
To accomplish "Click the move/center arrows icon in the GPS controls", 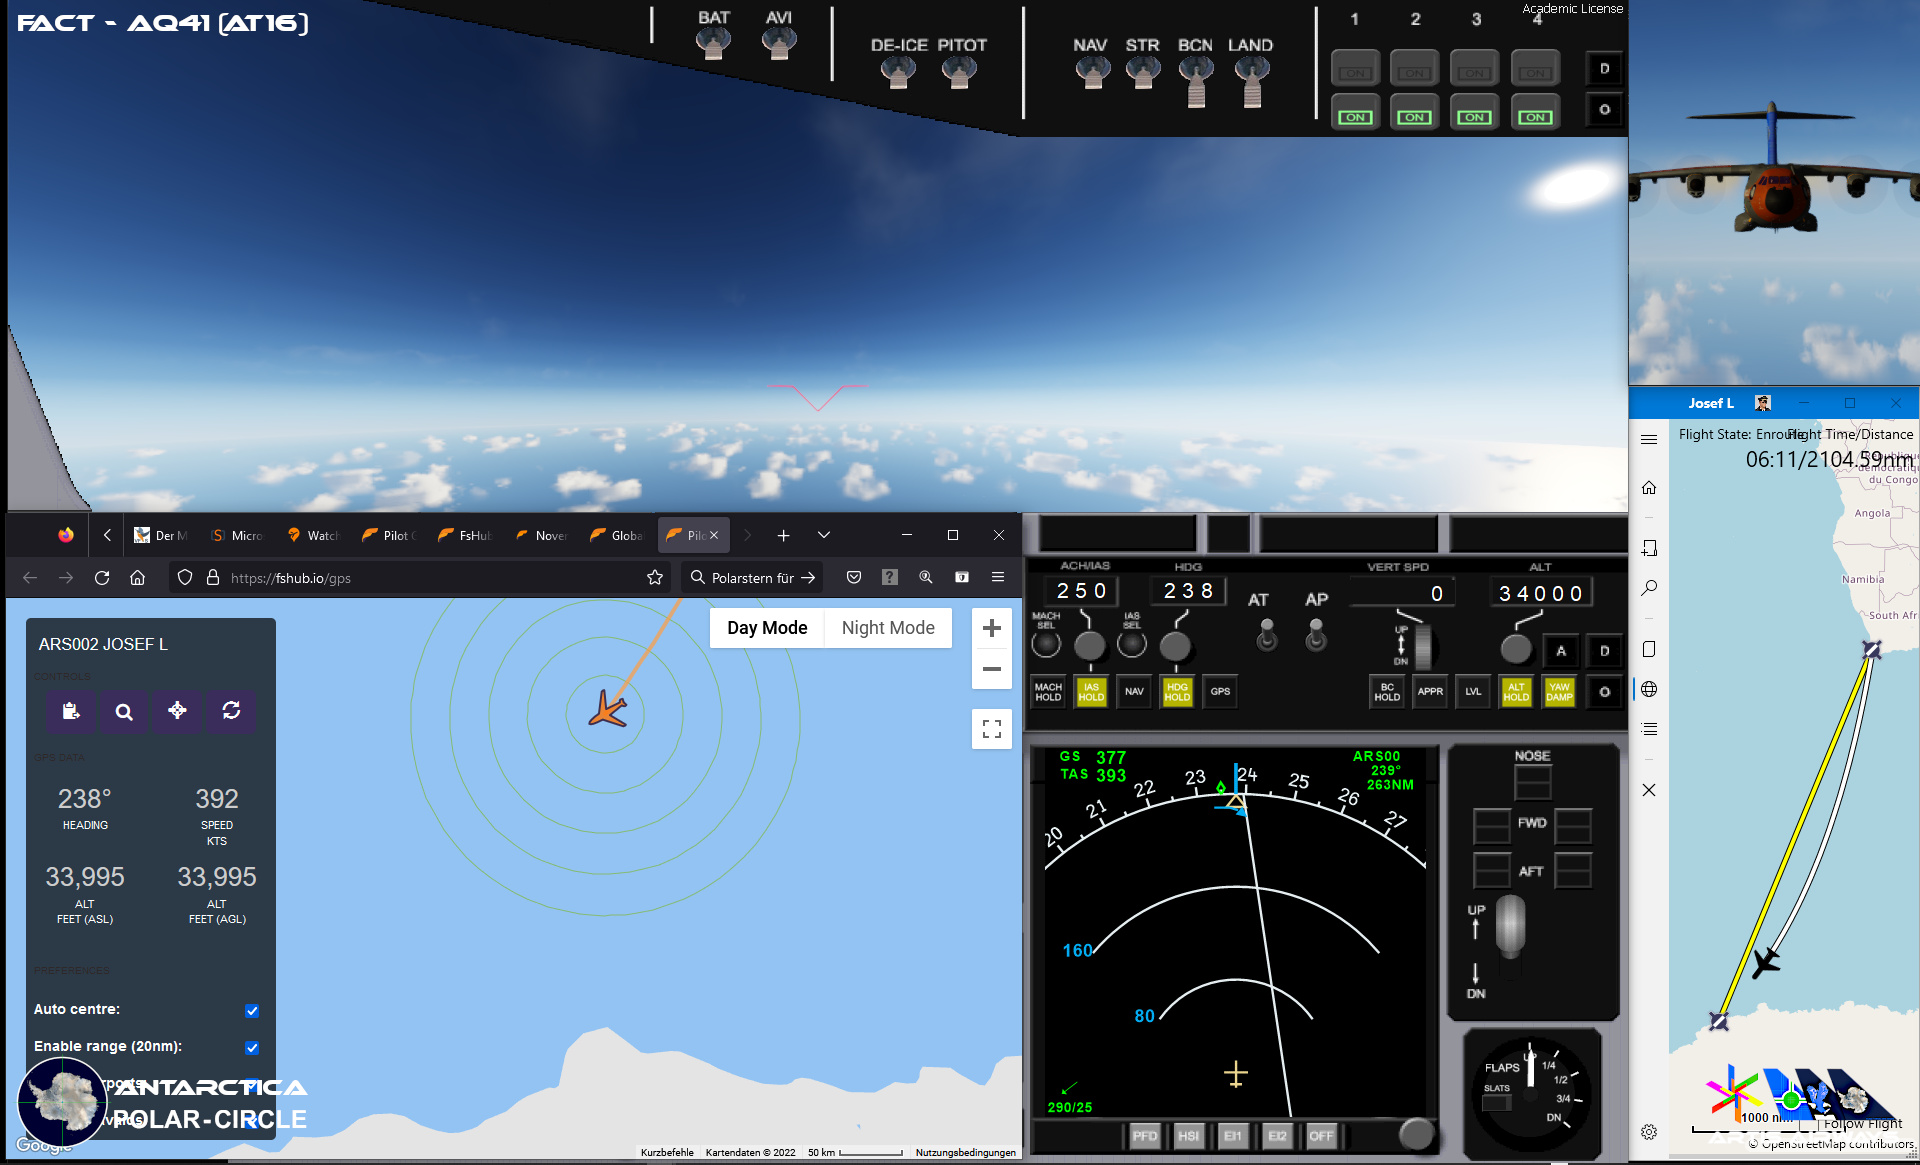I will [177, 711].
